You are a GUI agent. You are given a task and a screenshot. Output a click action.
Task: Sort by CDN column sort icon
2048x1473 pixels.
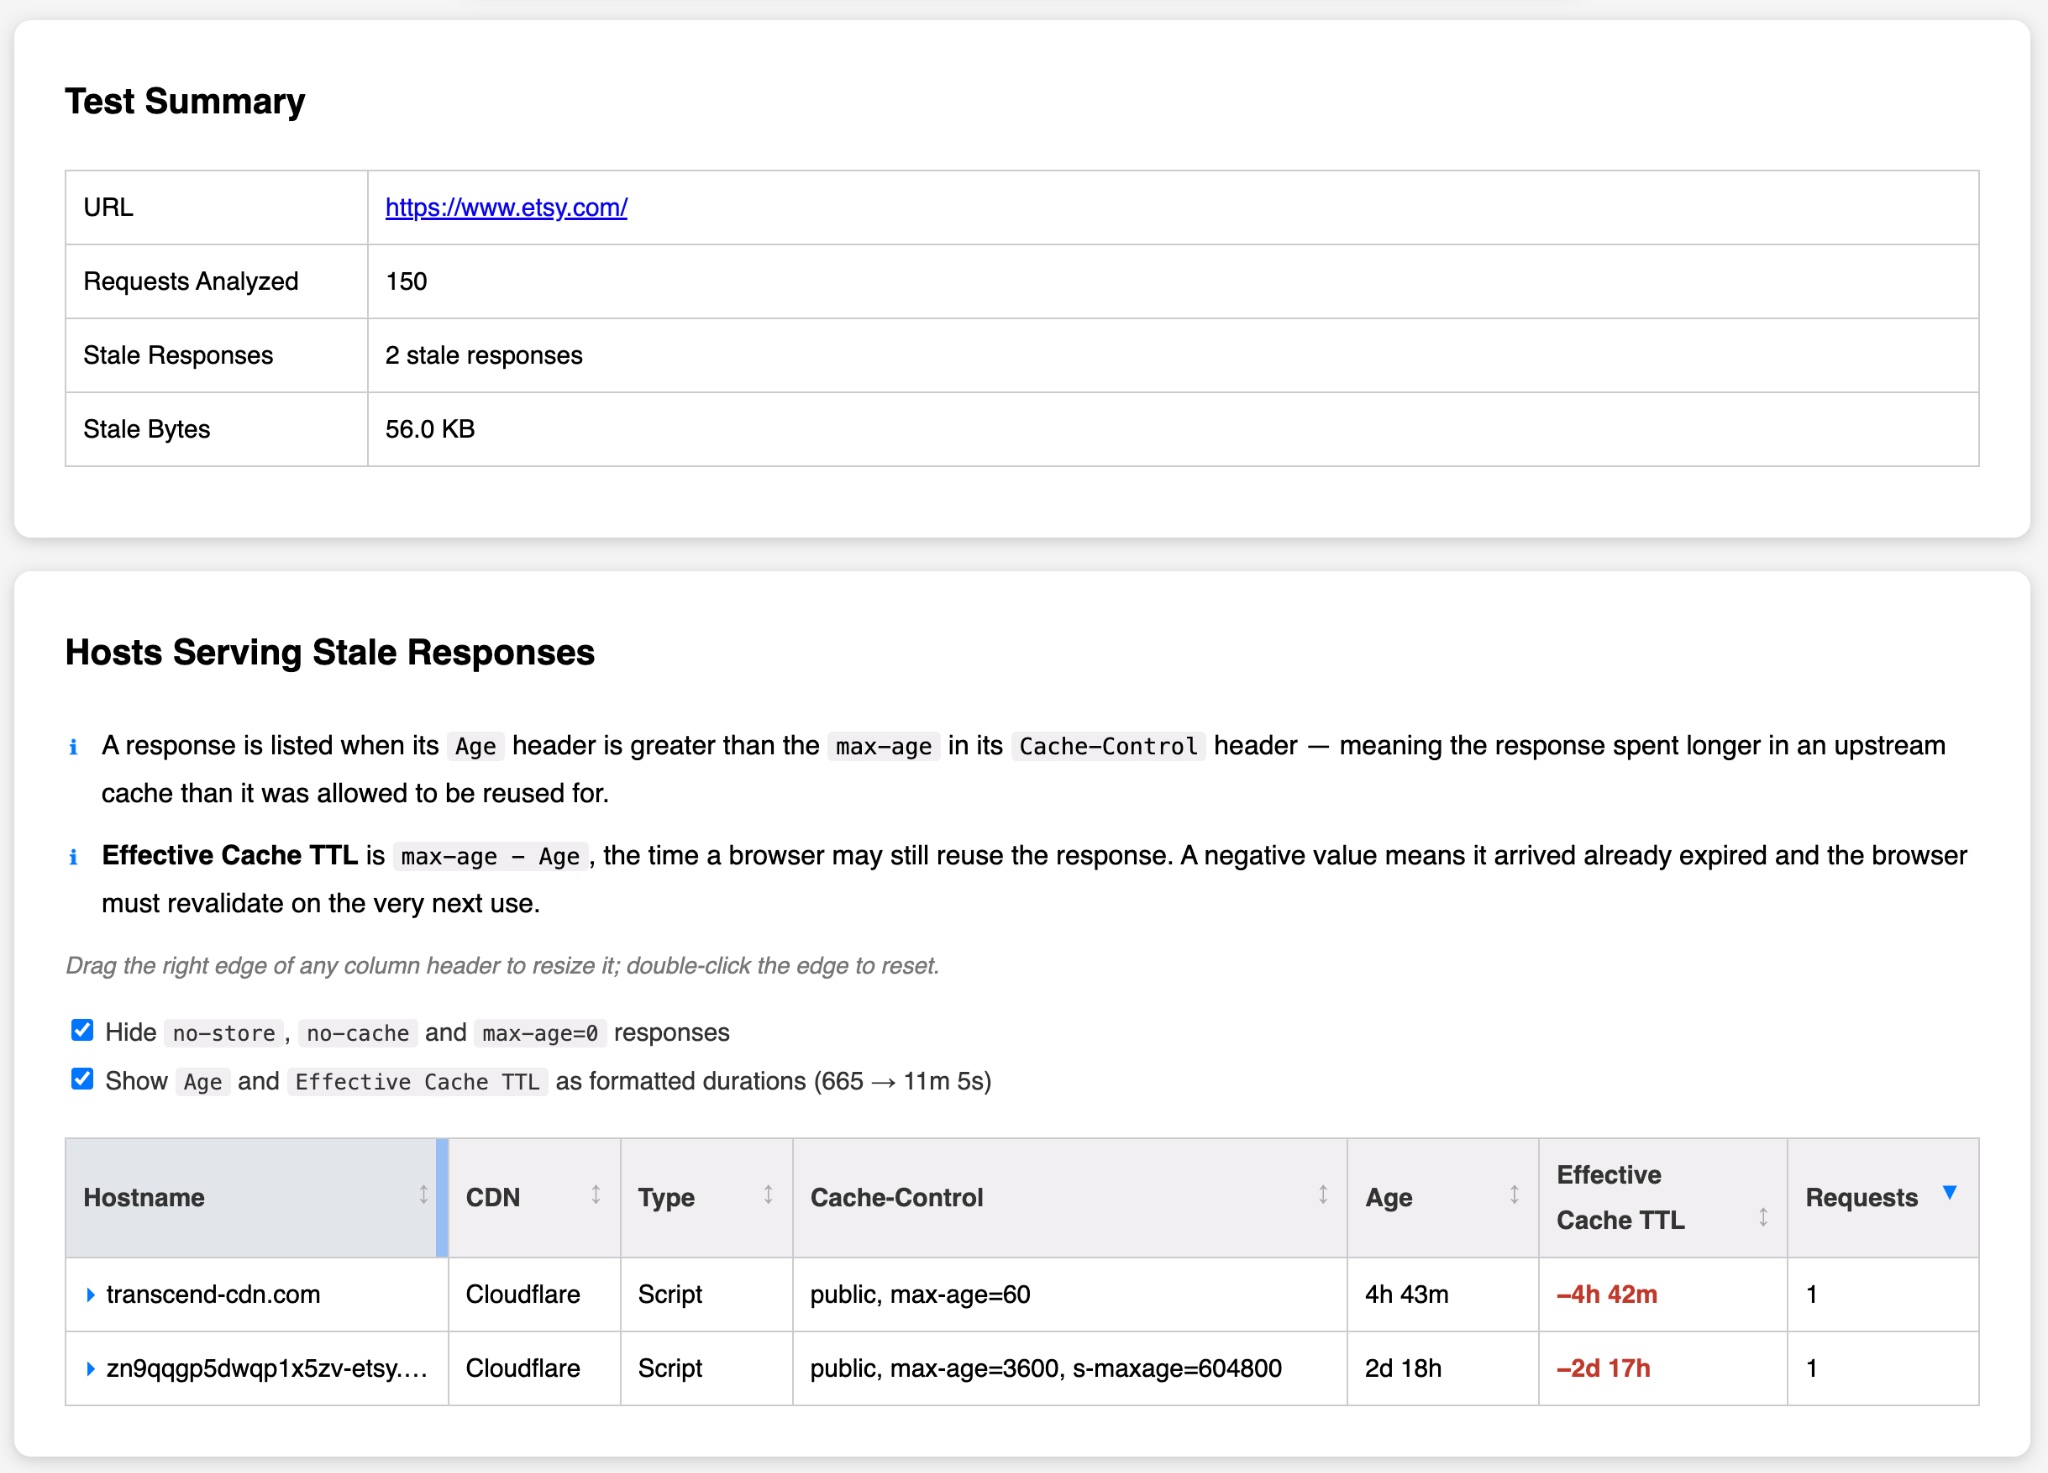(595, 1194)
